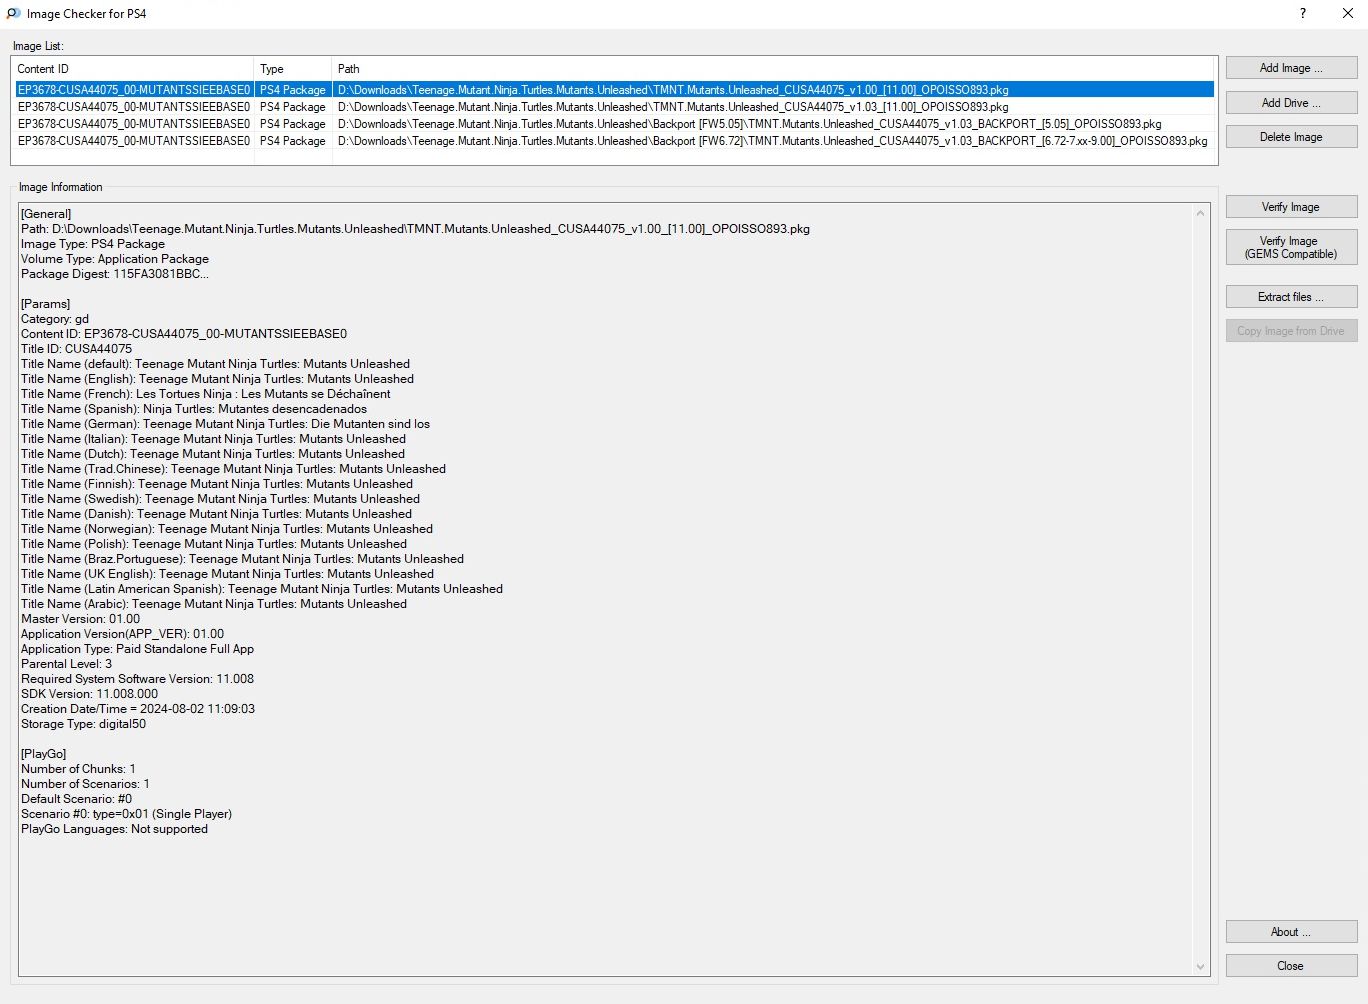Click the Scenario #0 Single Player line
The width and height of the screenshot is (1368, 1004).
[x=126, y=814]
